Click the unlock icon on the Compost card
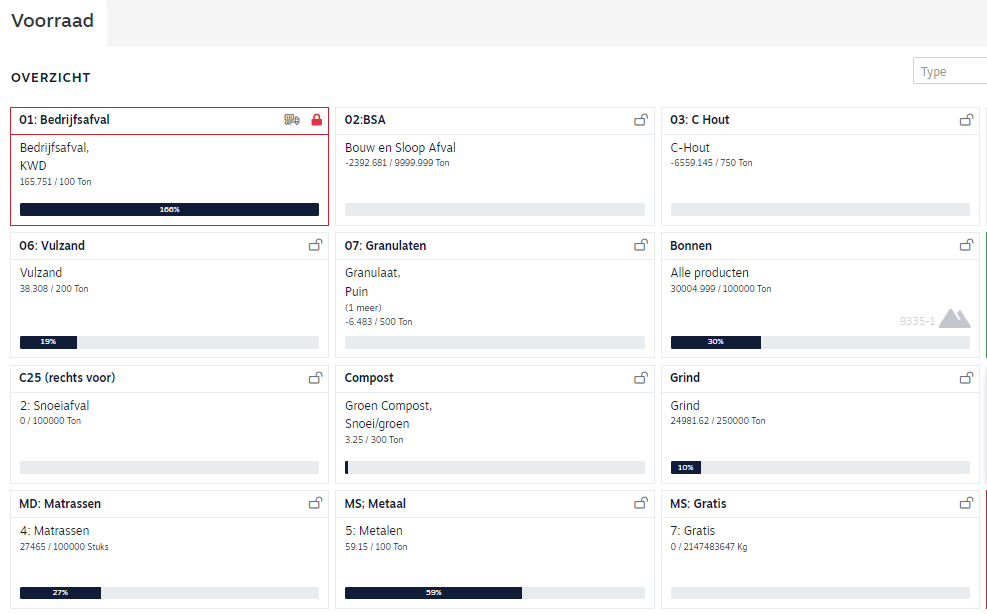 click(641, 378)
